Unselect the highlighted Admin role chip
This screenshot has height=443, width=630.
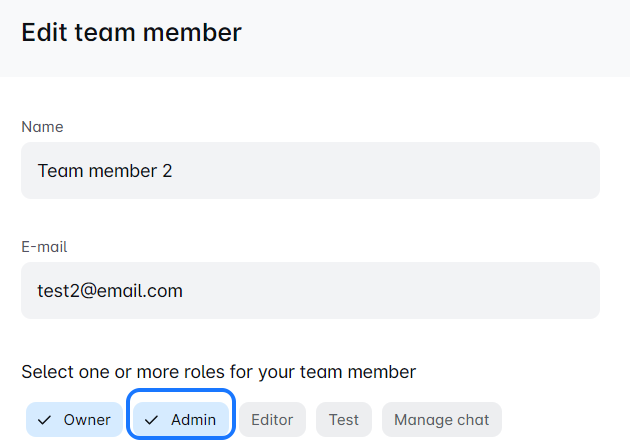point(182,420)
